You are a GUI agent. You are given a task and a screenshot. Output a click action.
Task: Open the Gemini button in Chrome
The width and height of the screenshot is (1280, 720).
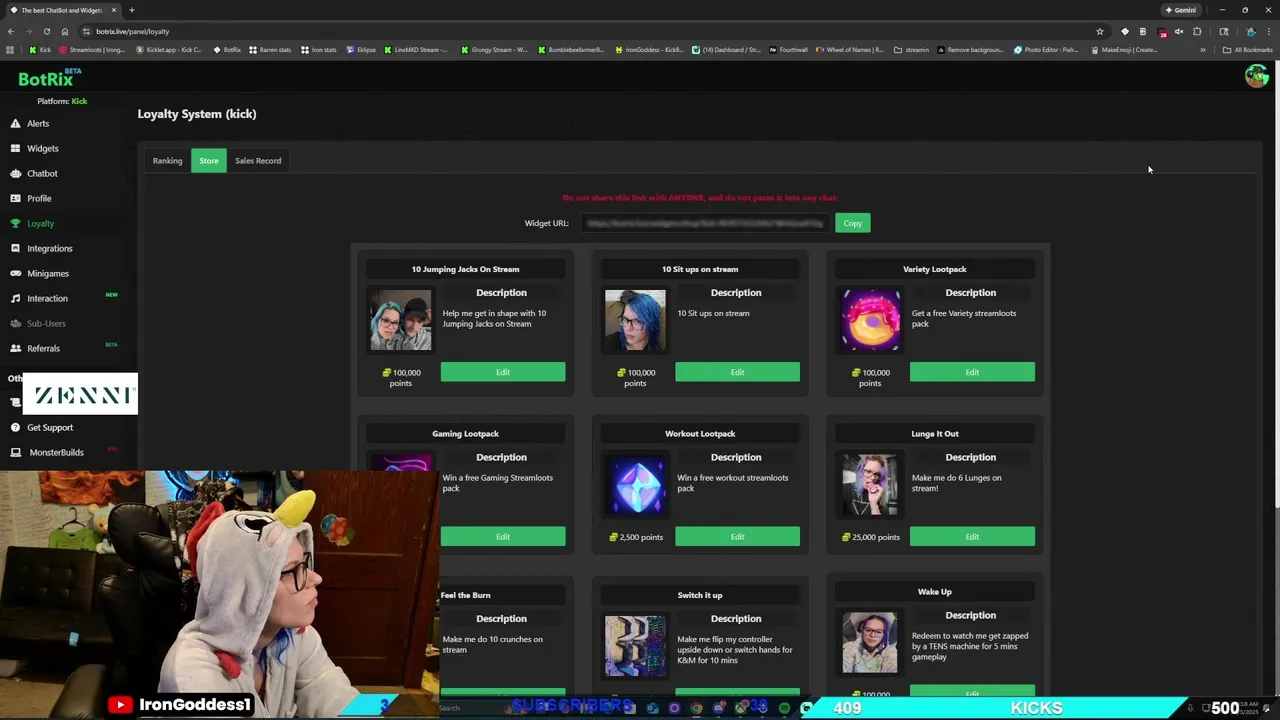1180,10
